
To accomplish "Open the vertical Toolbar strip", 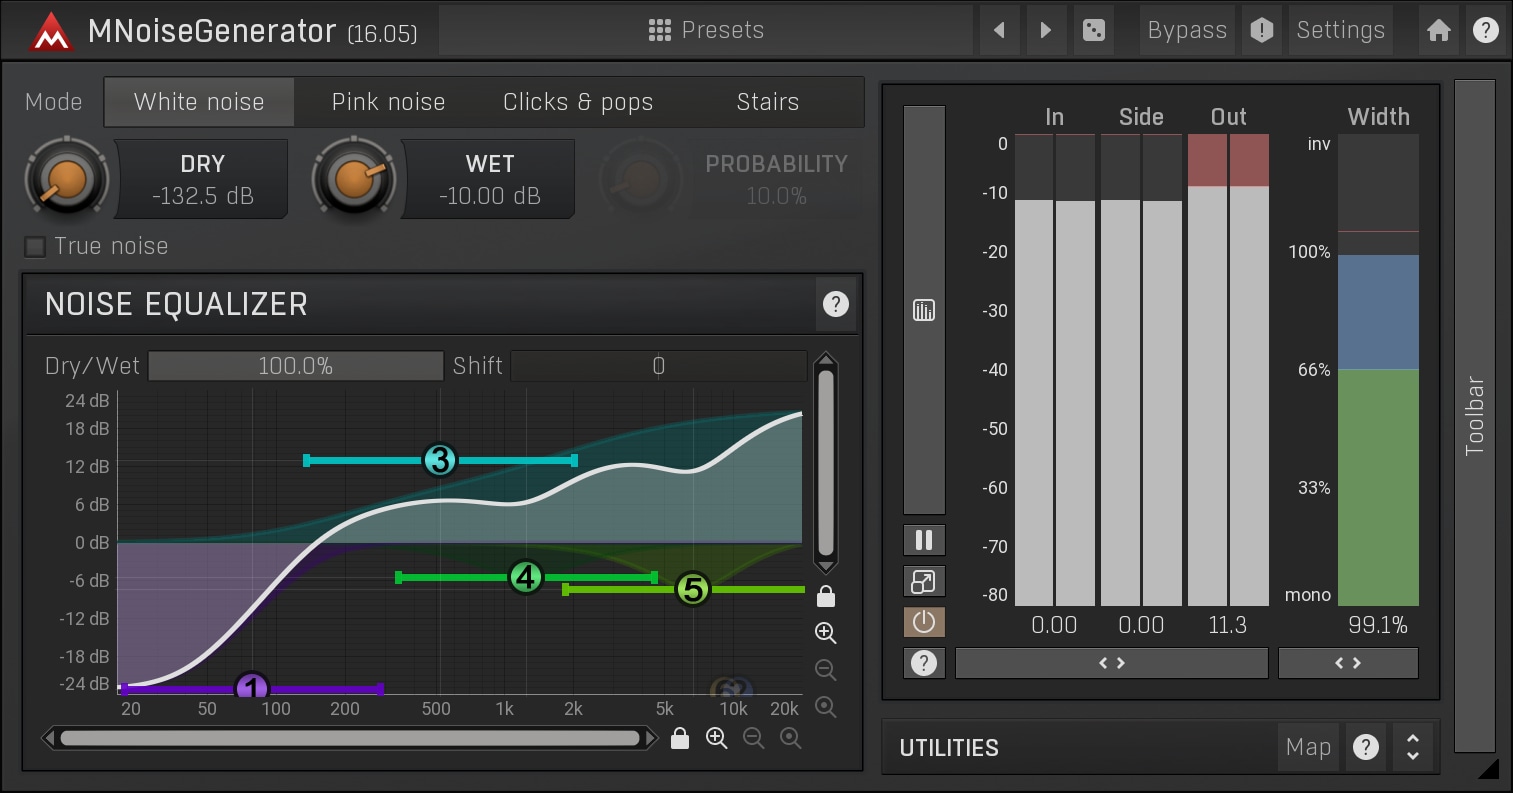I will point(1475,416).
